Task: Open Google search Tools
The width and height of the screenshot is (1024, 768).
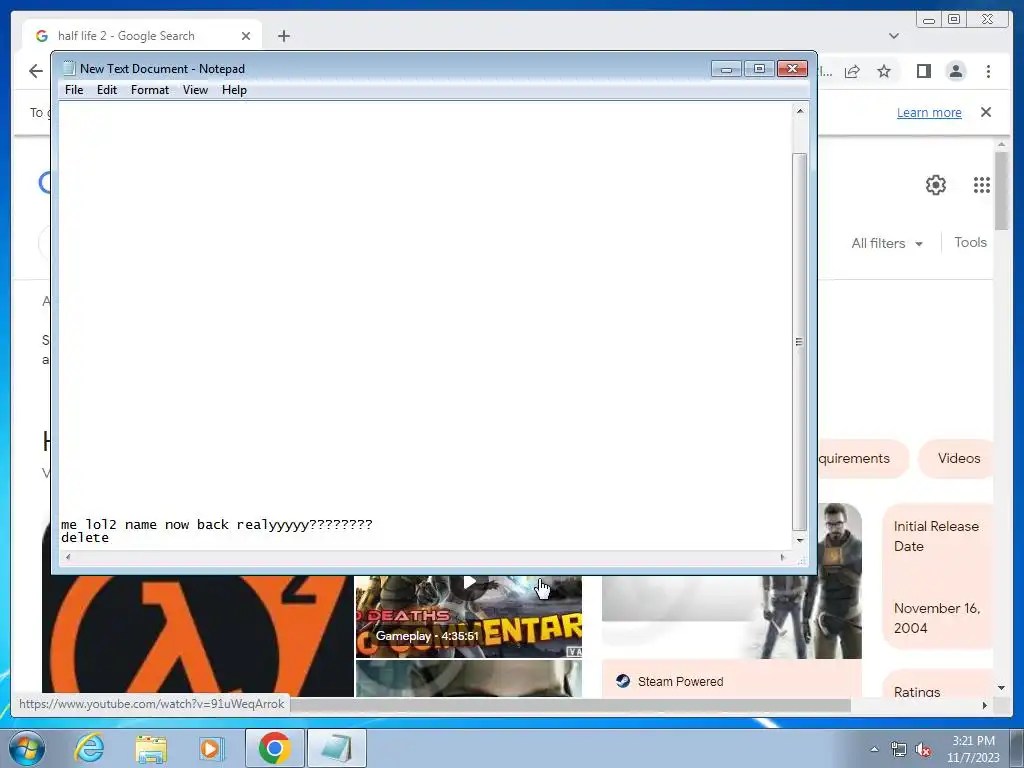Action: click(970, 242)
